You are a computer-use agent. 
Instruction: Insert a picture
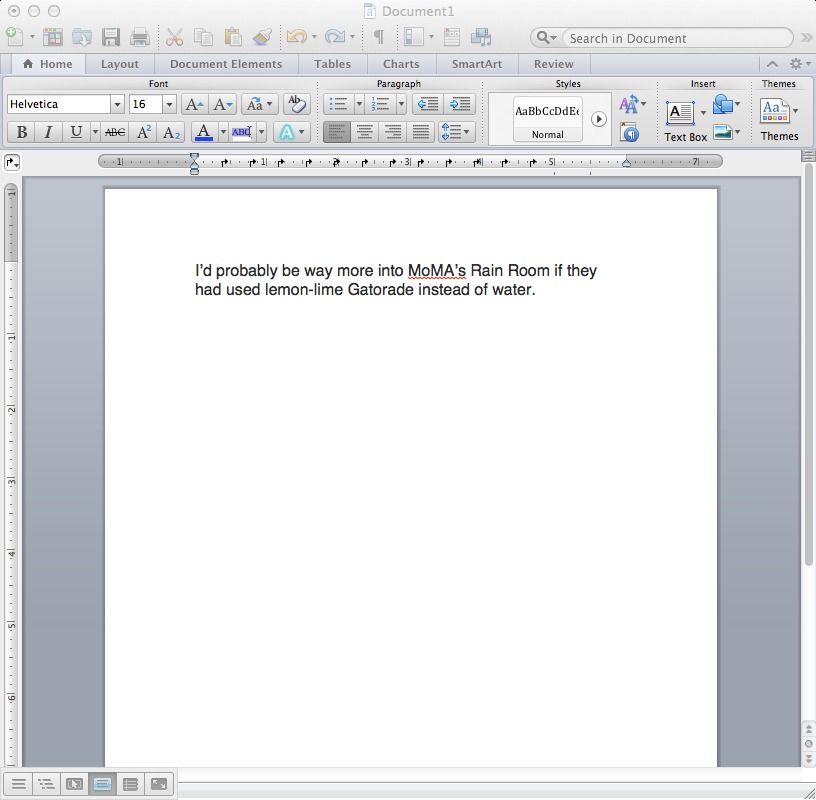[x=726, y=132]
